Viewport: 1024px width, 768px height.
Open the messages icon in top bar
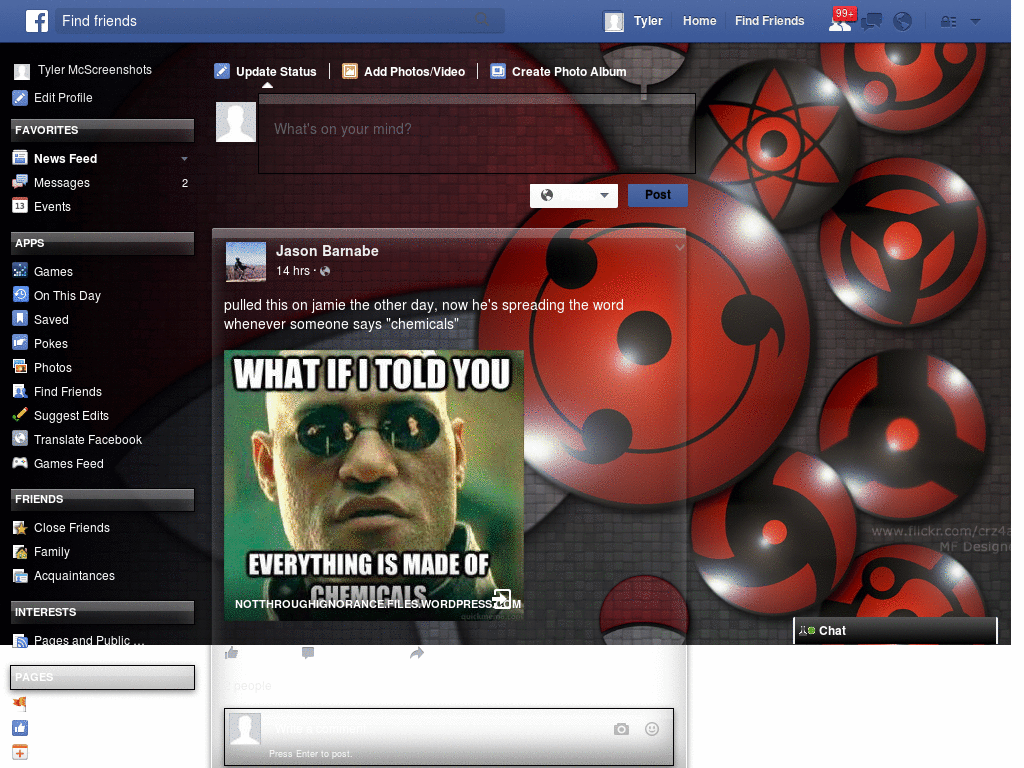[871, 22]
